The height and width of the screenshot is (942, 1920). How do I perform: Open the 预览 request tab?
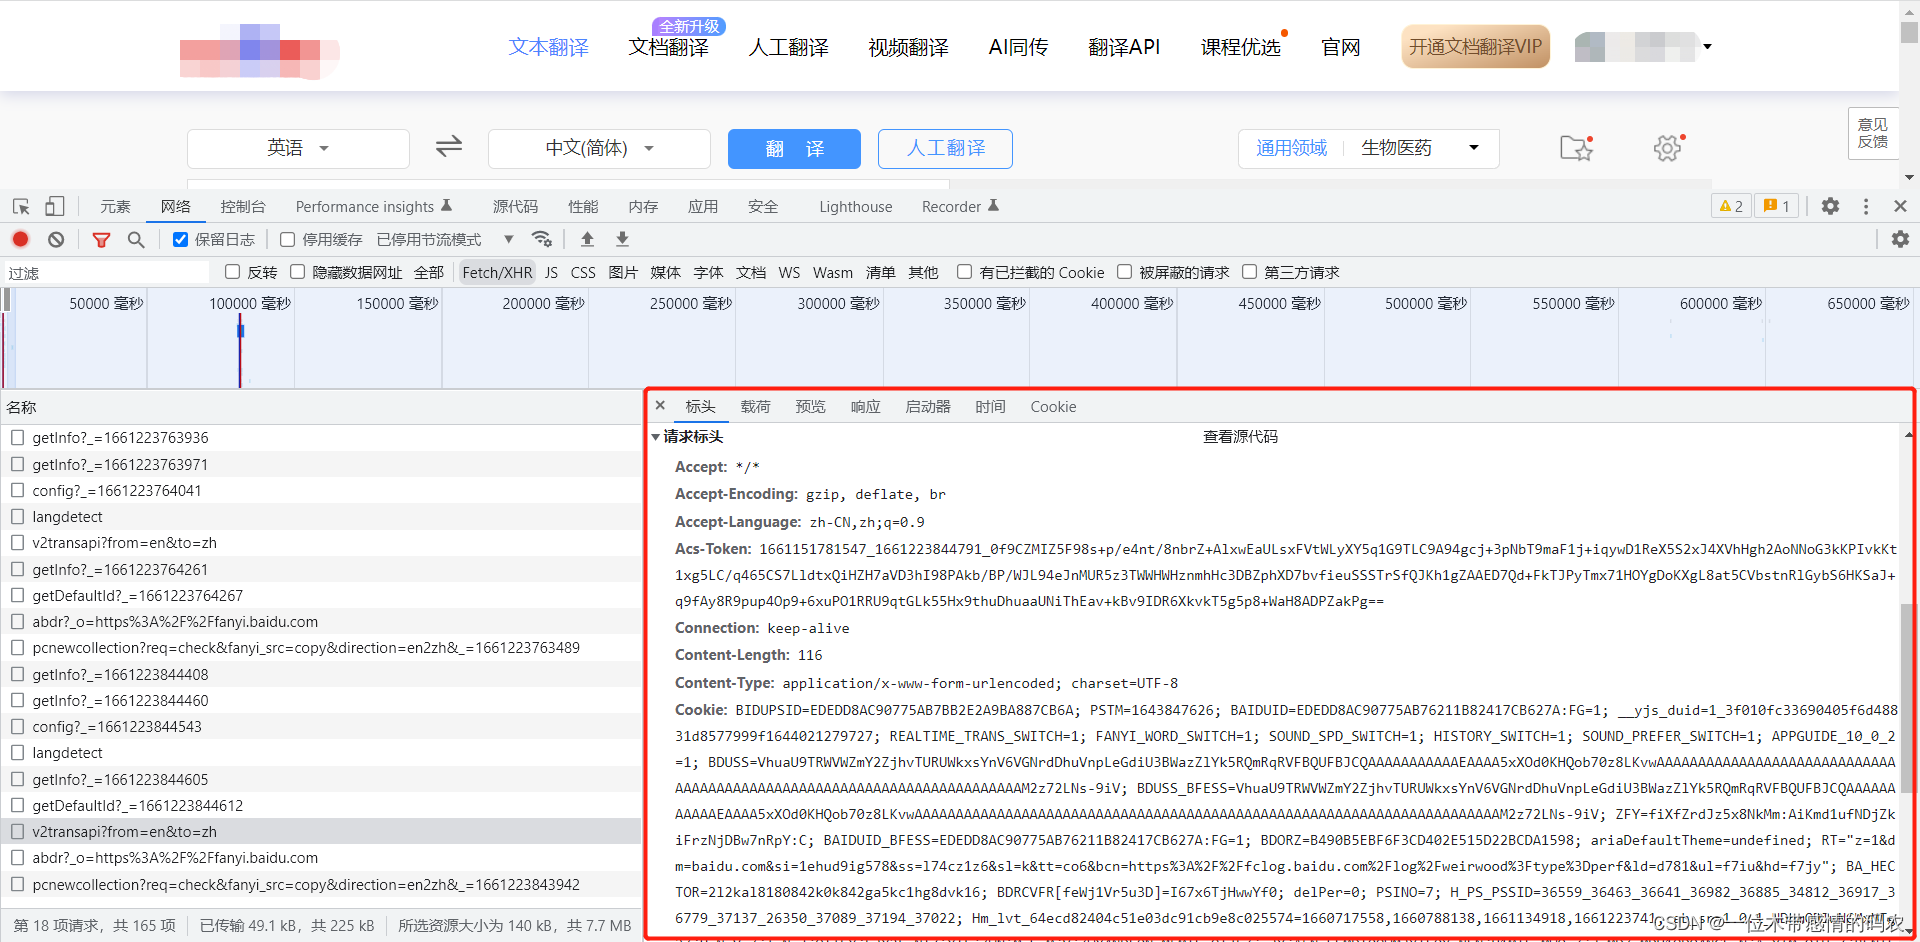click(810, 406)
